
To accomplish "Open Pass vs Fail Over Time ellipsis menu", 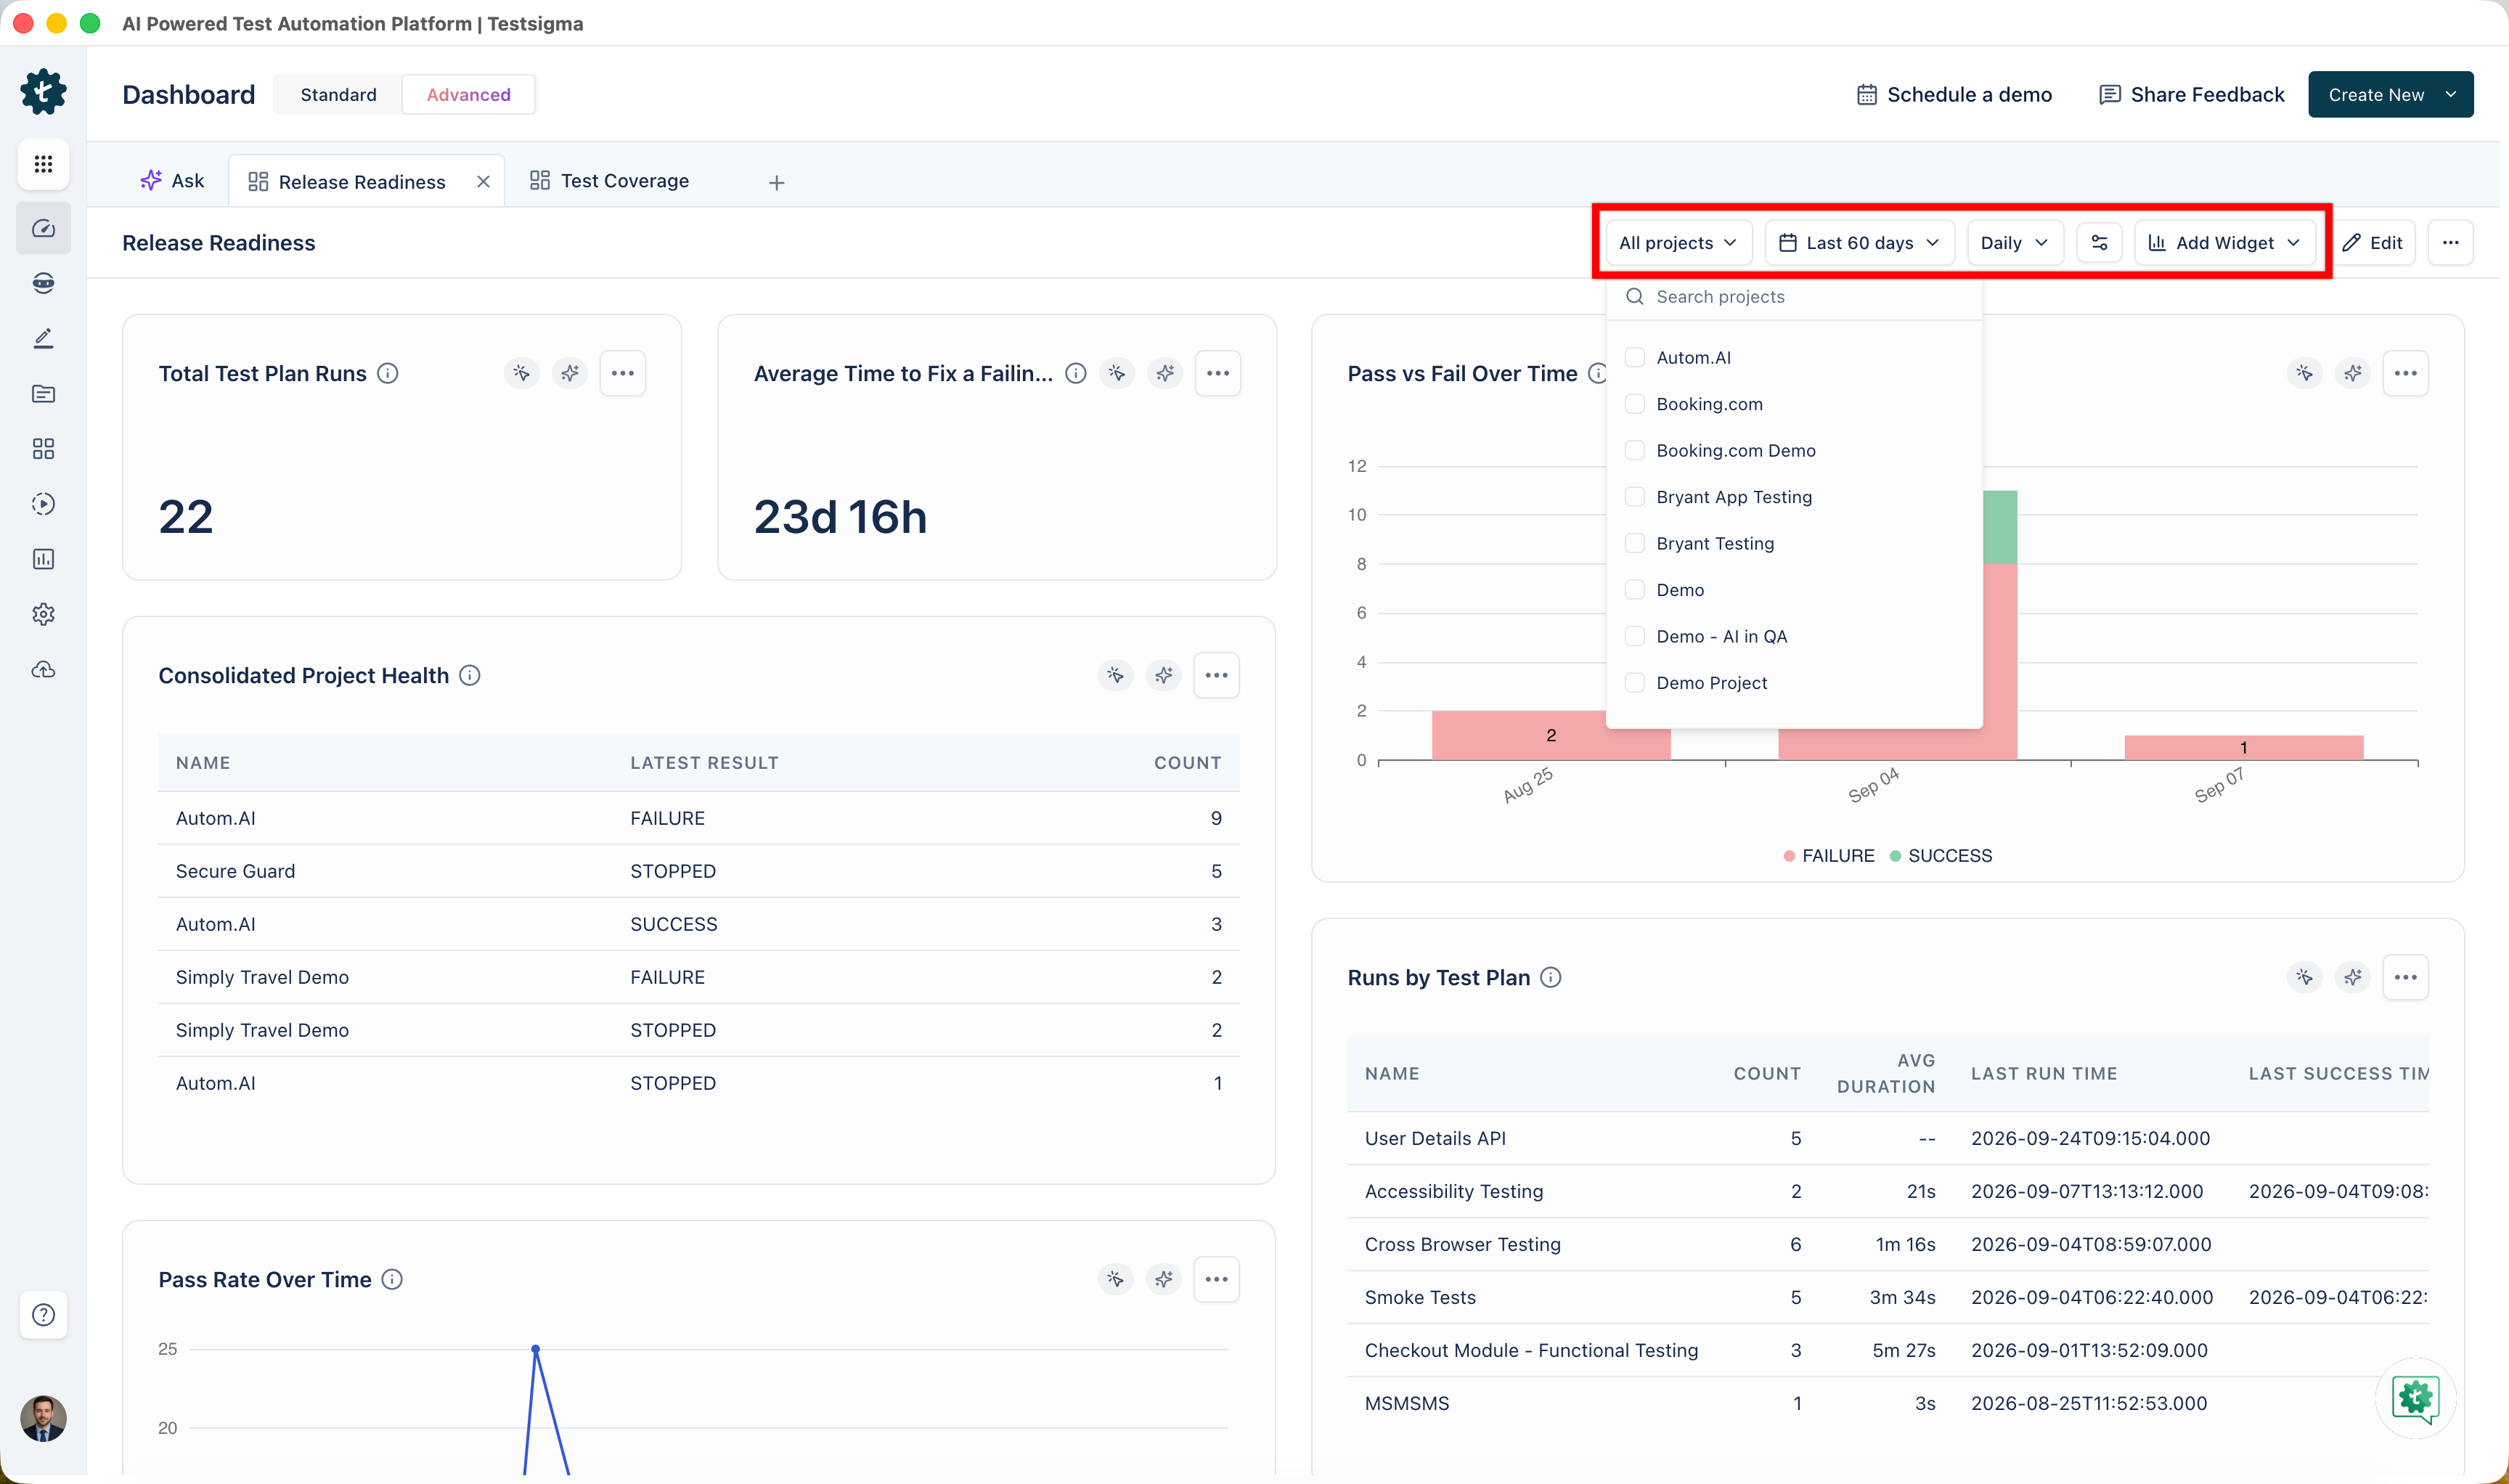I will [2405, 373].
